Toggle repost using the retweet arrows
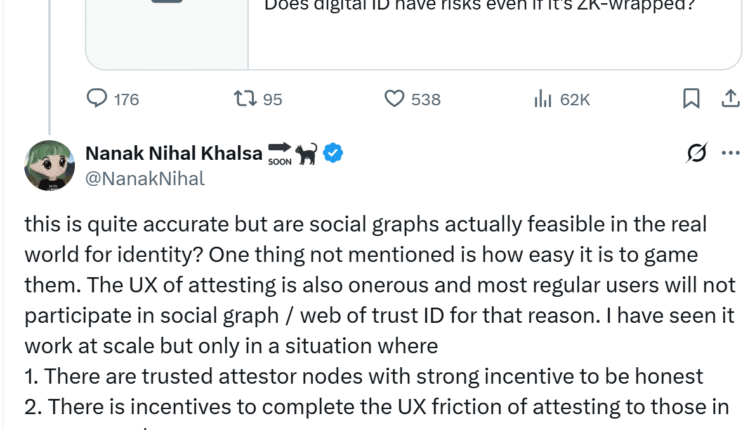The width and height of the screenshot is (750, 430). [244, 99]
